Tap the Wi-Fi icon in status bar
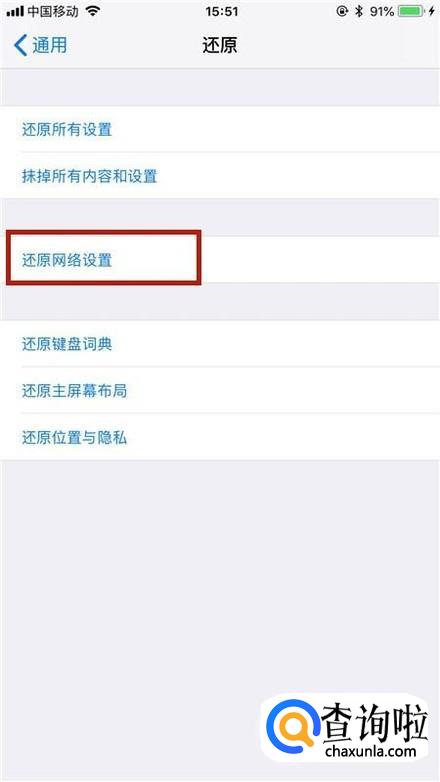 (x=92, y=11)
